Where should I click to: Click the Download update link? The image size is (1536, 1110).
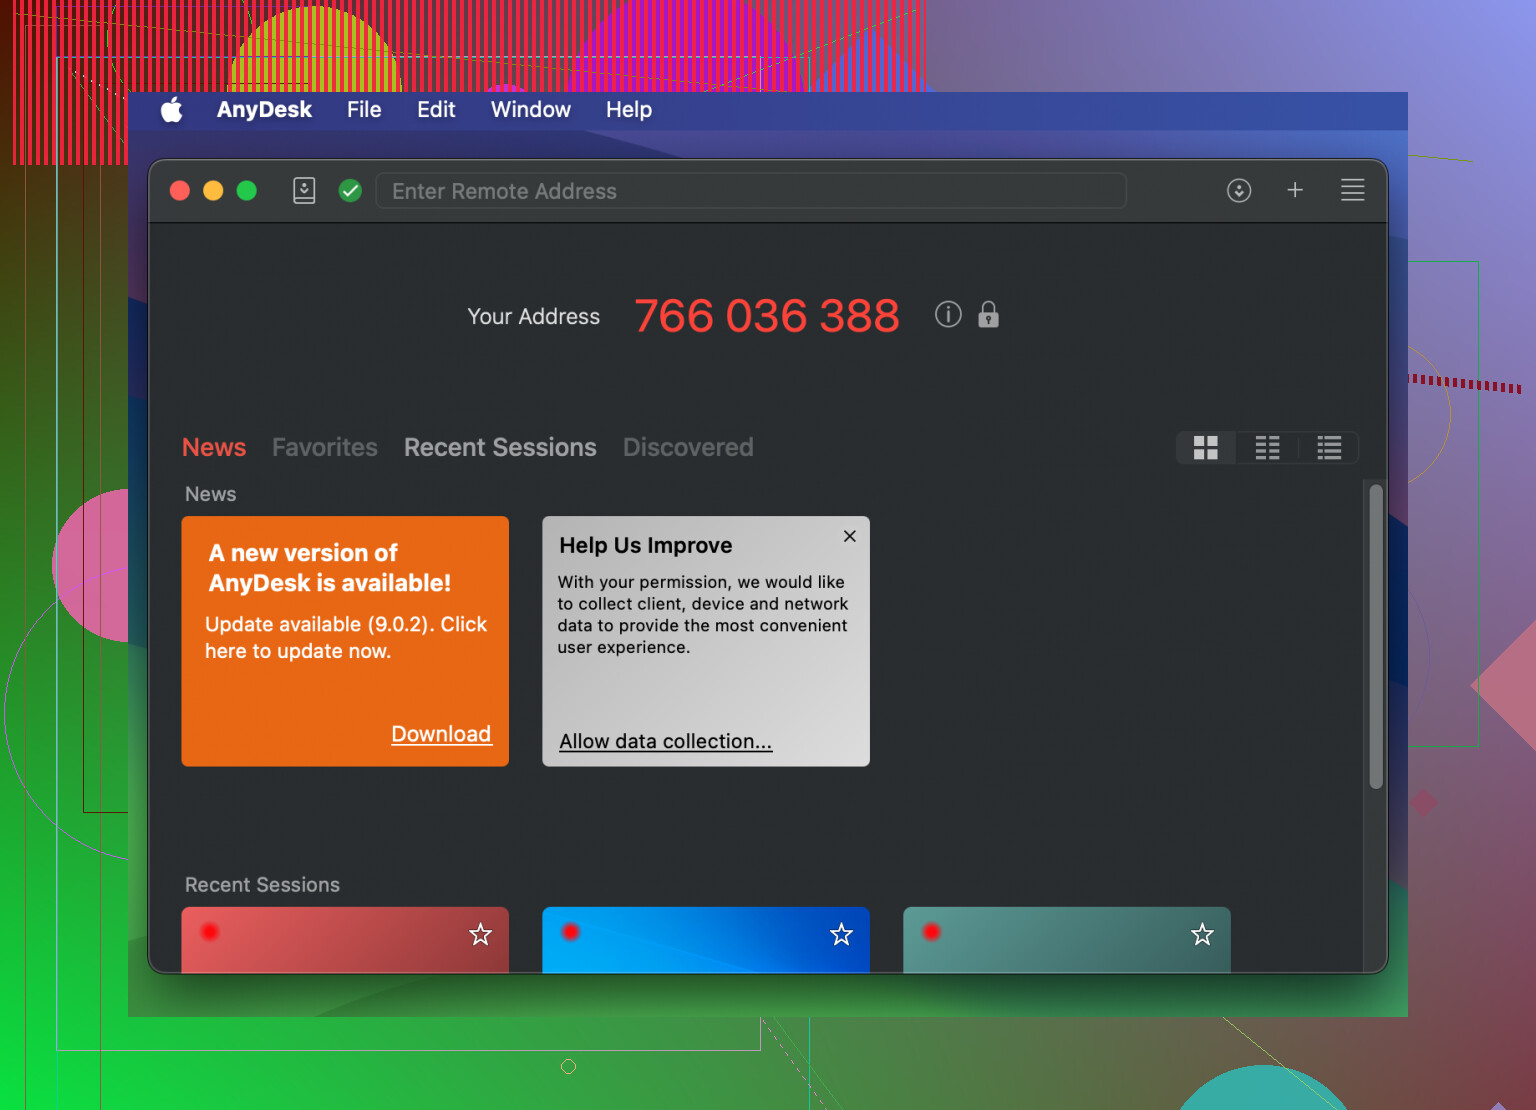441,734
